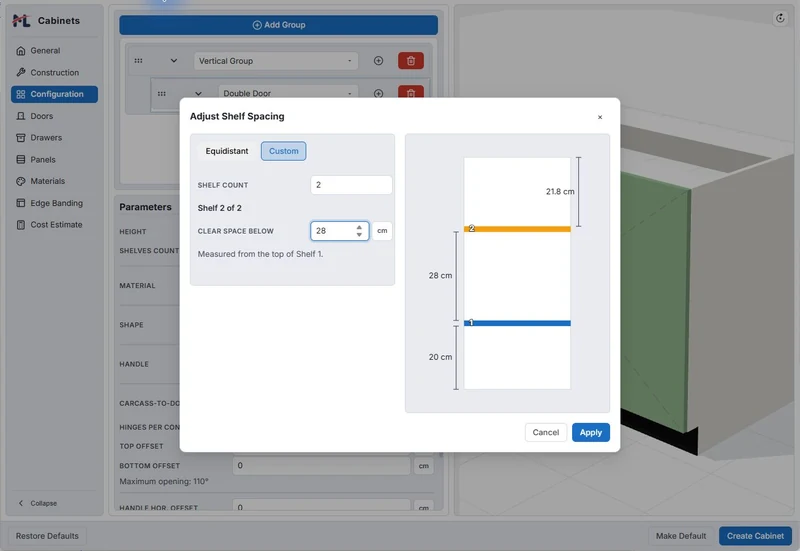The height and width of the screenshot is (551, 800).
Task: Click Restore Defaults button
Action: point(47,536)
